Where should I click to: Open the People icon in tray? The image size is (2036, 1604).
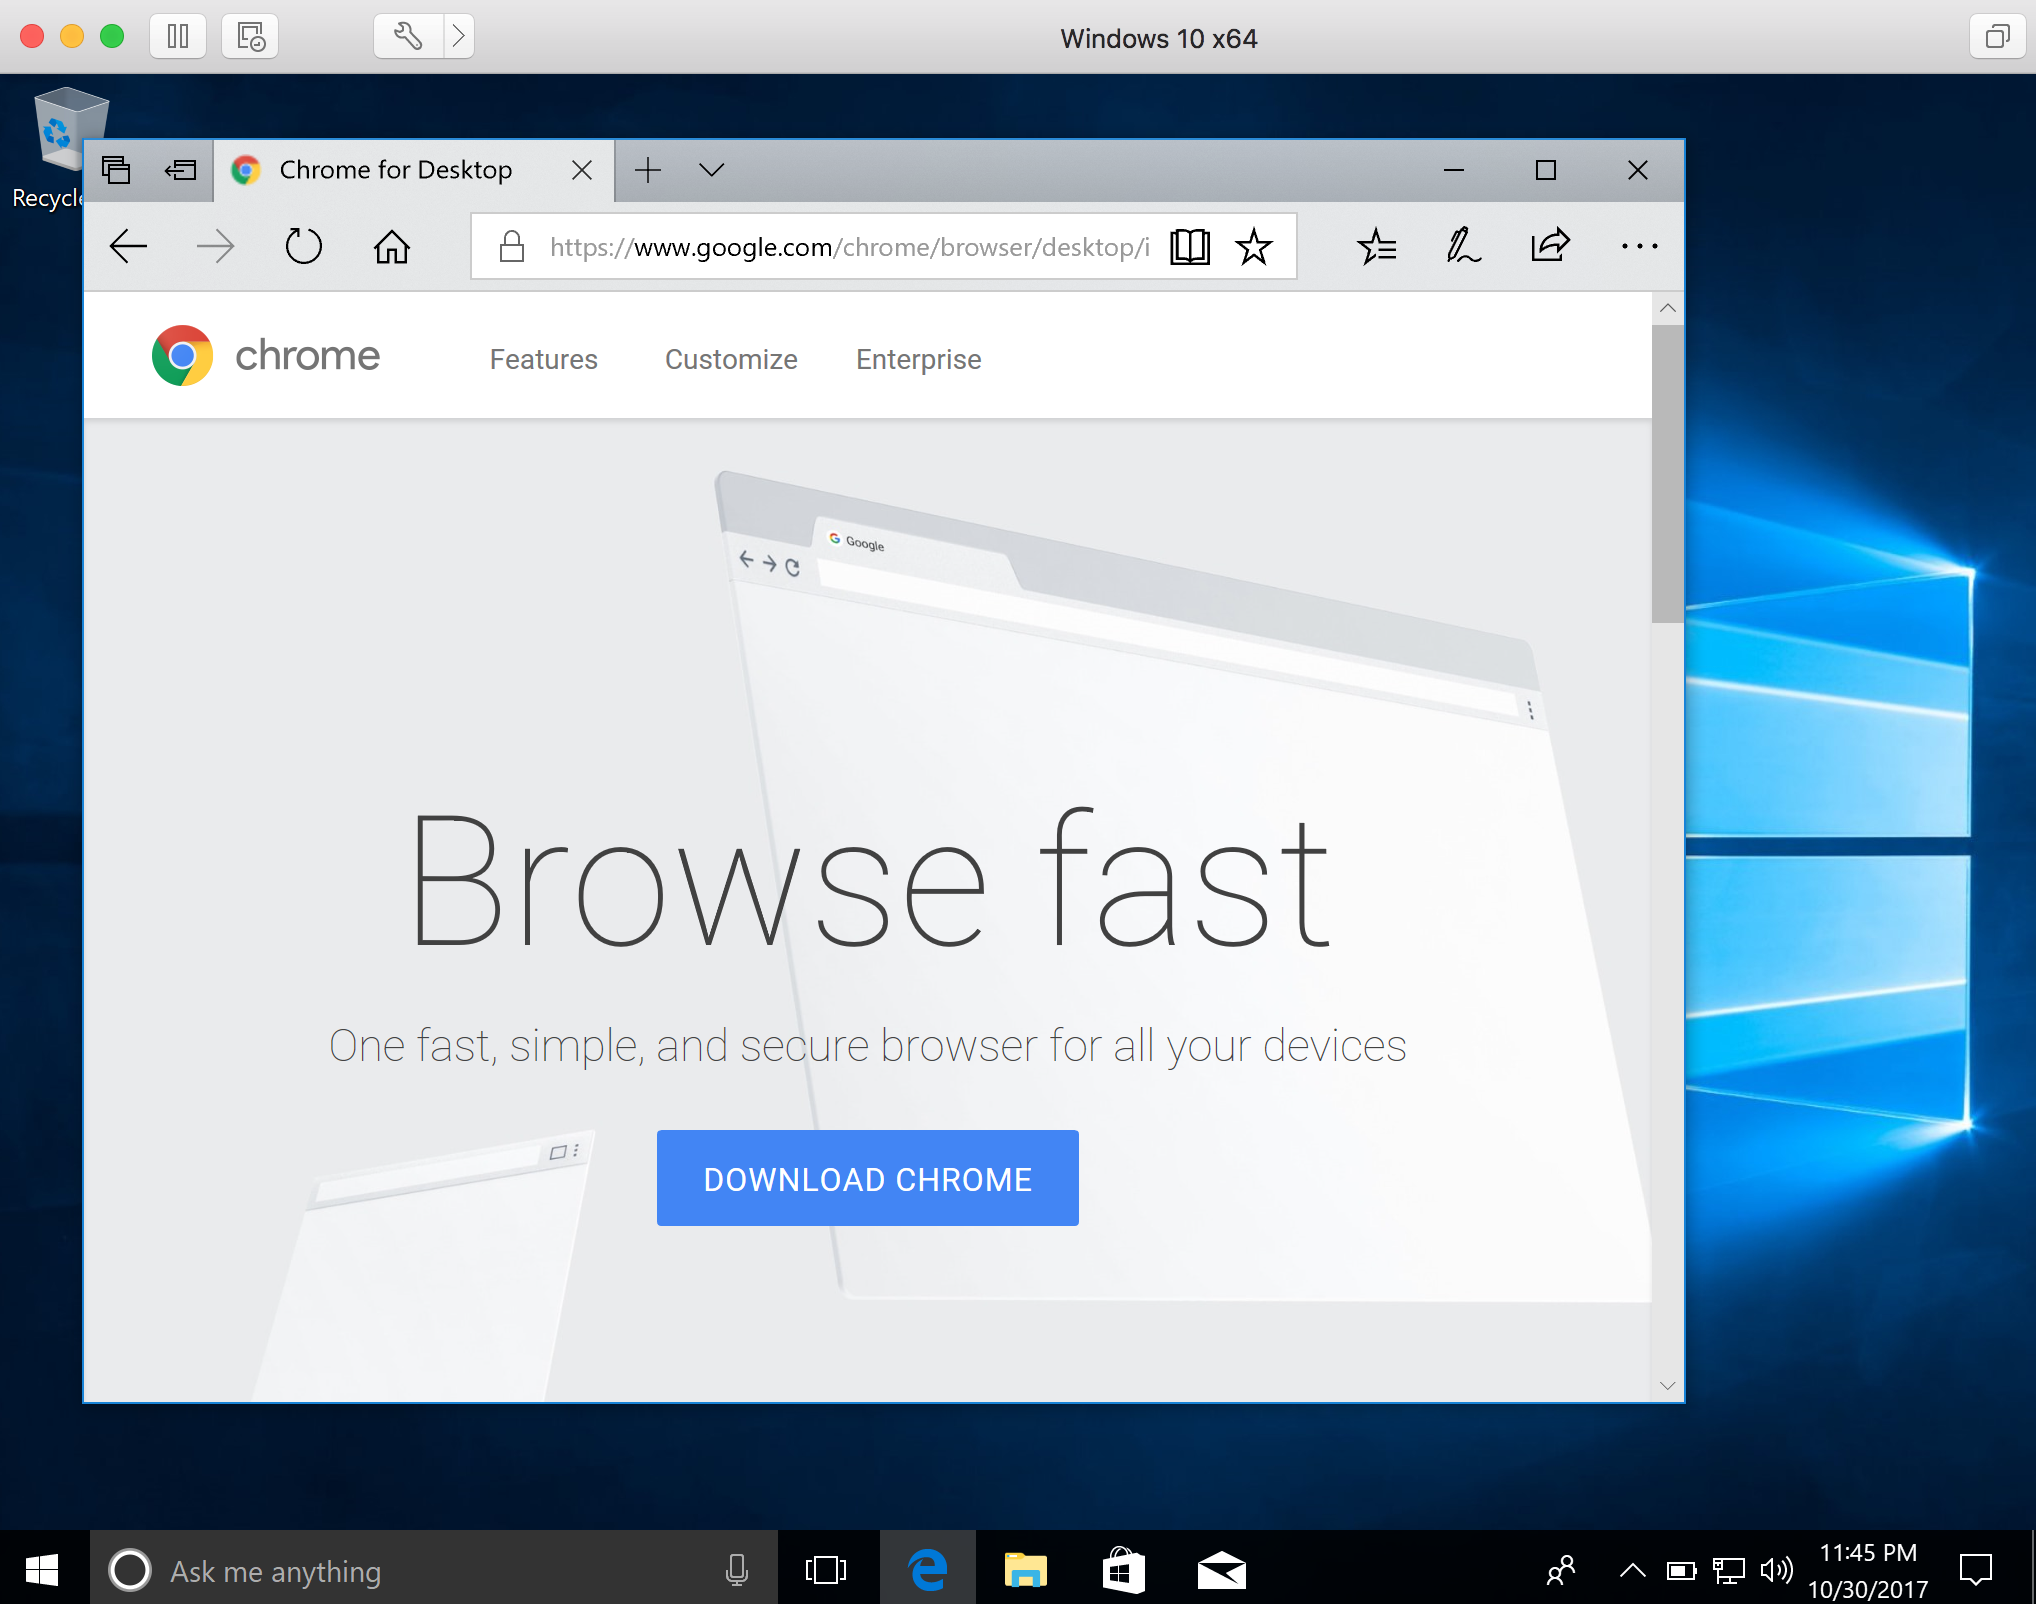click(1561, 1570)
